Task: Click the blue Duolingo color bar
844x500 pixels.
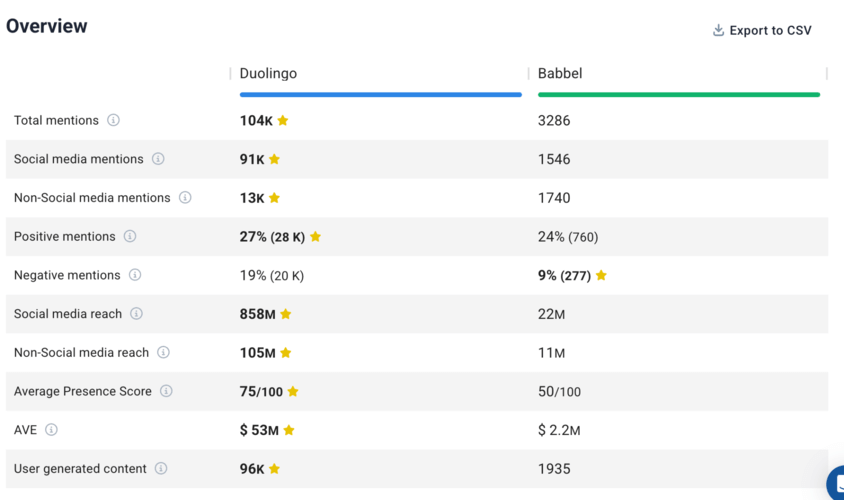Action: click(381, 95)
